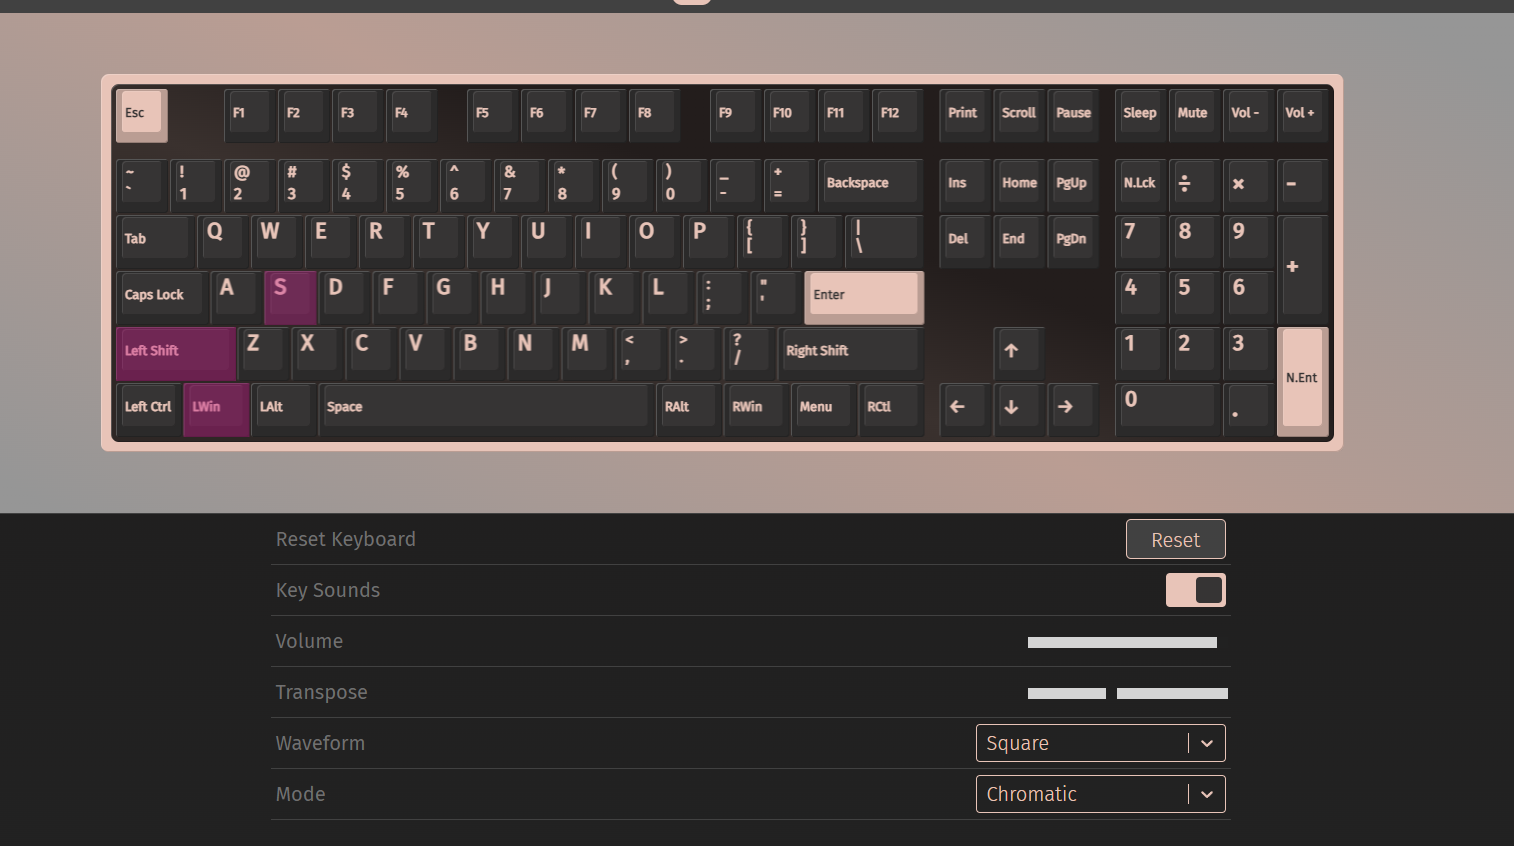This screenshot has height=846, width=1514.
Task: Click the numpad divide key
Action: pyautogui.click(x=1194, y=185)
